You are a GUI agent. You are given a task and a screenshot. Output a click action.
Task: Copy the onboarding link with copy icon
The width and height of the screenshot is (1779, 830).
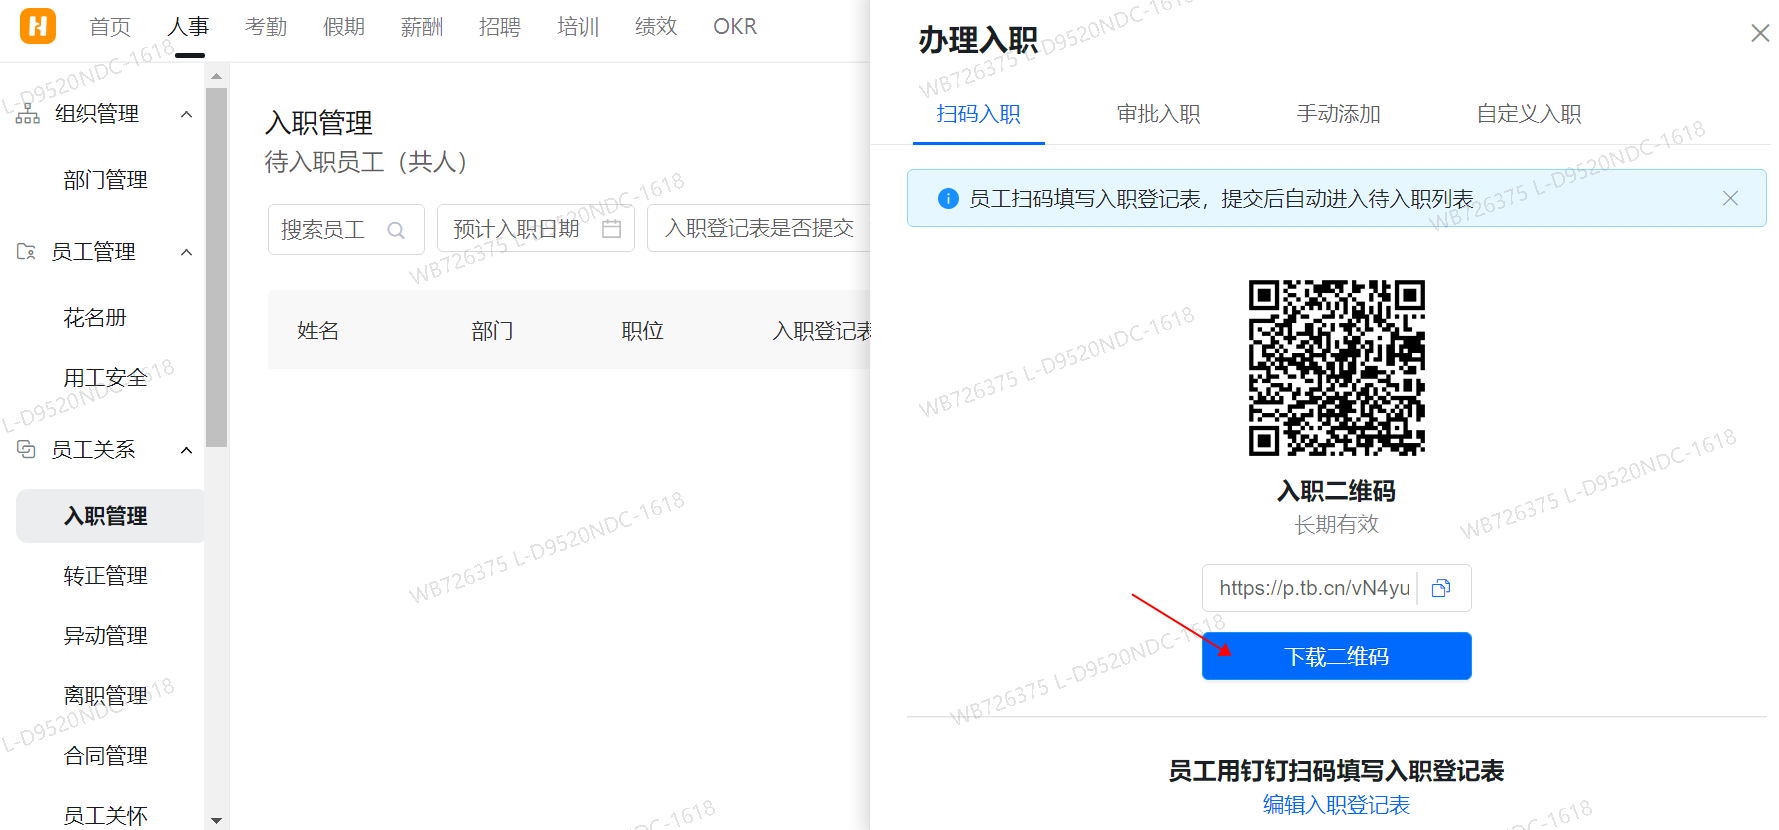(x=1441, y=588)
